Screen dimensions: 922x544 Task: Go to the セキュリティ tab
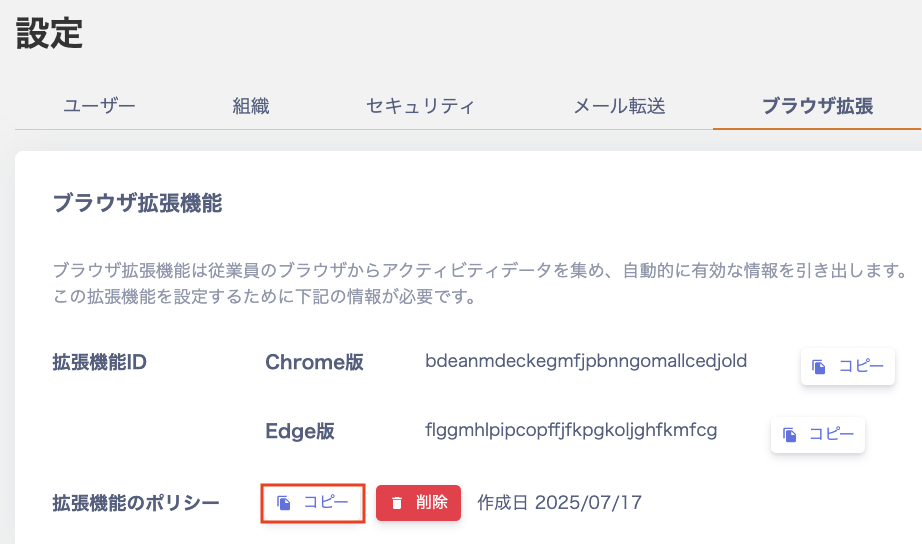[420, 106]
